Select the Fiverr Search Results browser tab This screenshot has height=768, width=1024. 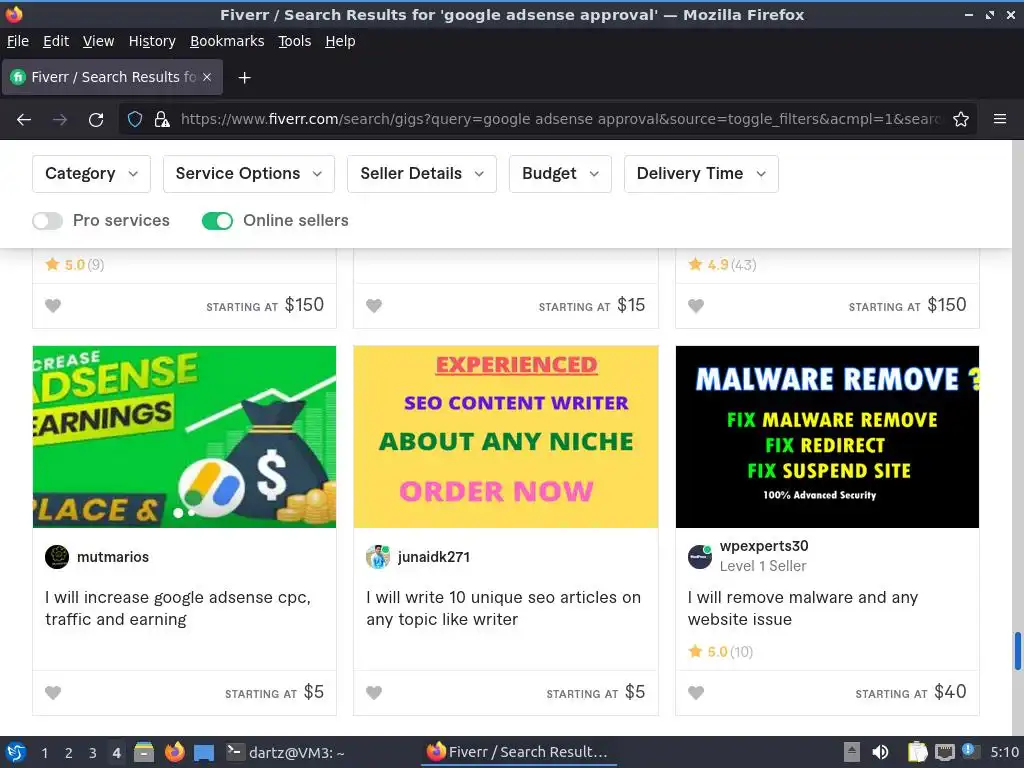112,77
